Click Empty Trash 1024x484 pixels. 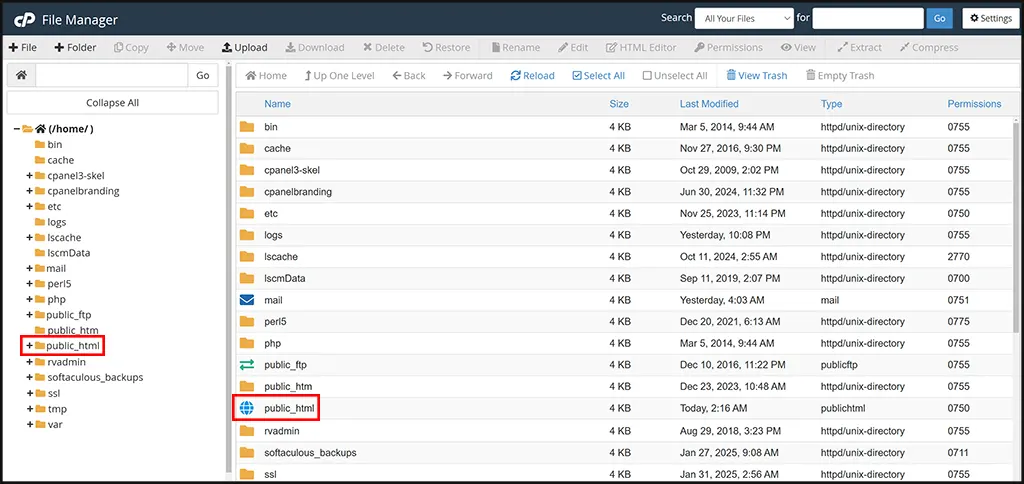coord(840,76)
